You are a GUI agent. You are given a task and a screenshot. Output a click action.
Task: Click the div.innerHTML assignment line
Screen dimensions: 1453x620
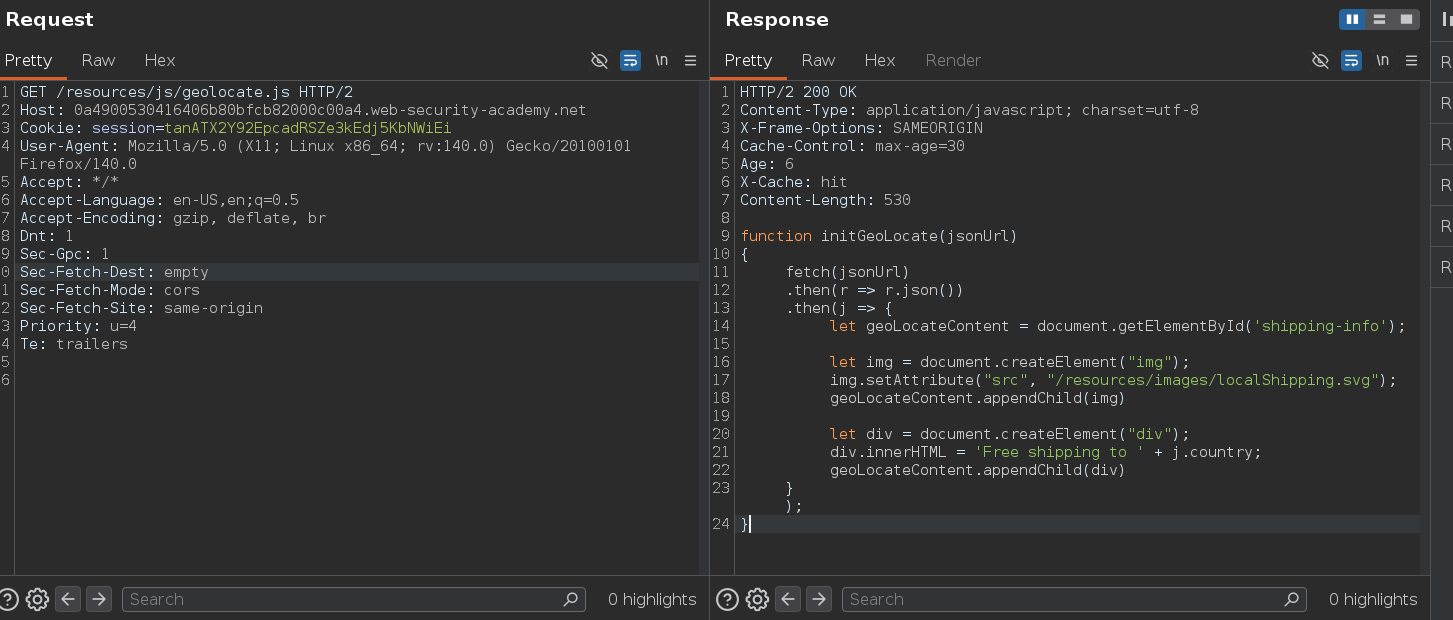pos(1045,452)
